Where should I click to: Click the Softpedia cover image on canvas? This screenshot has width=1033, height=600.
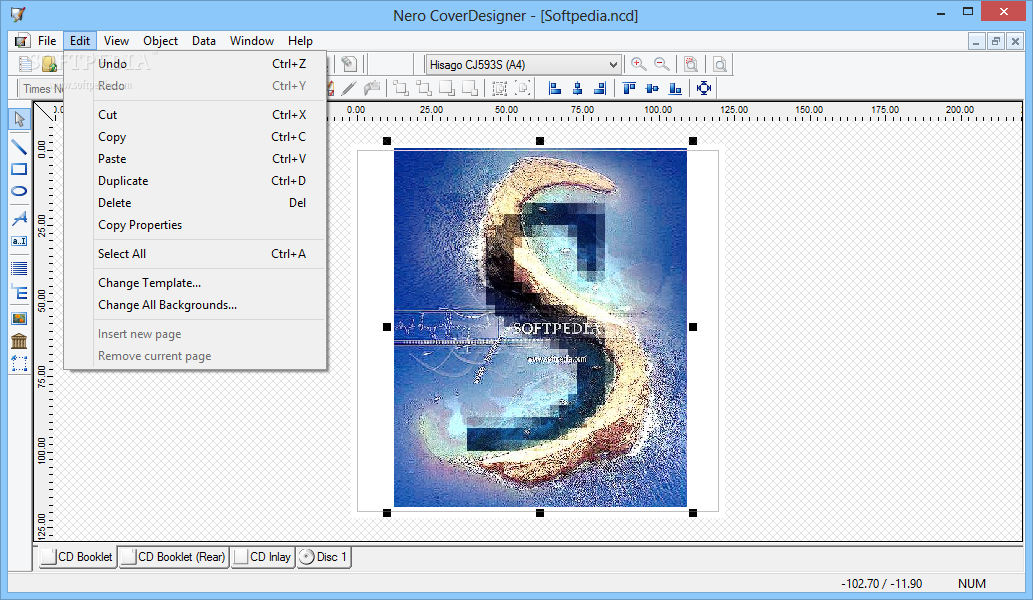tap(540, 328)
